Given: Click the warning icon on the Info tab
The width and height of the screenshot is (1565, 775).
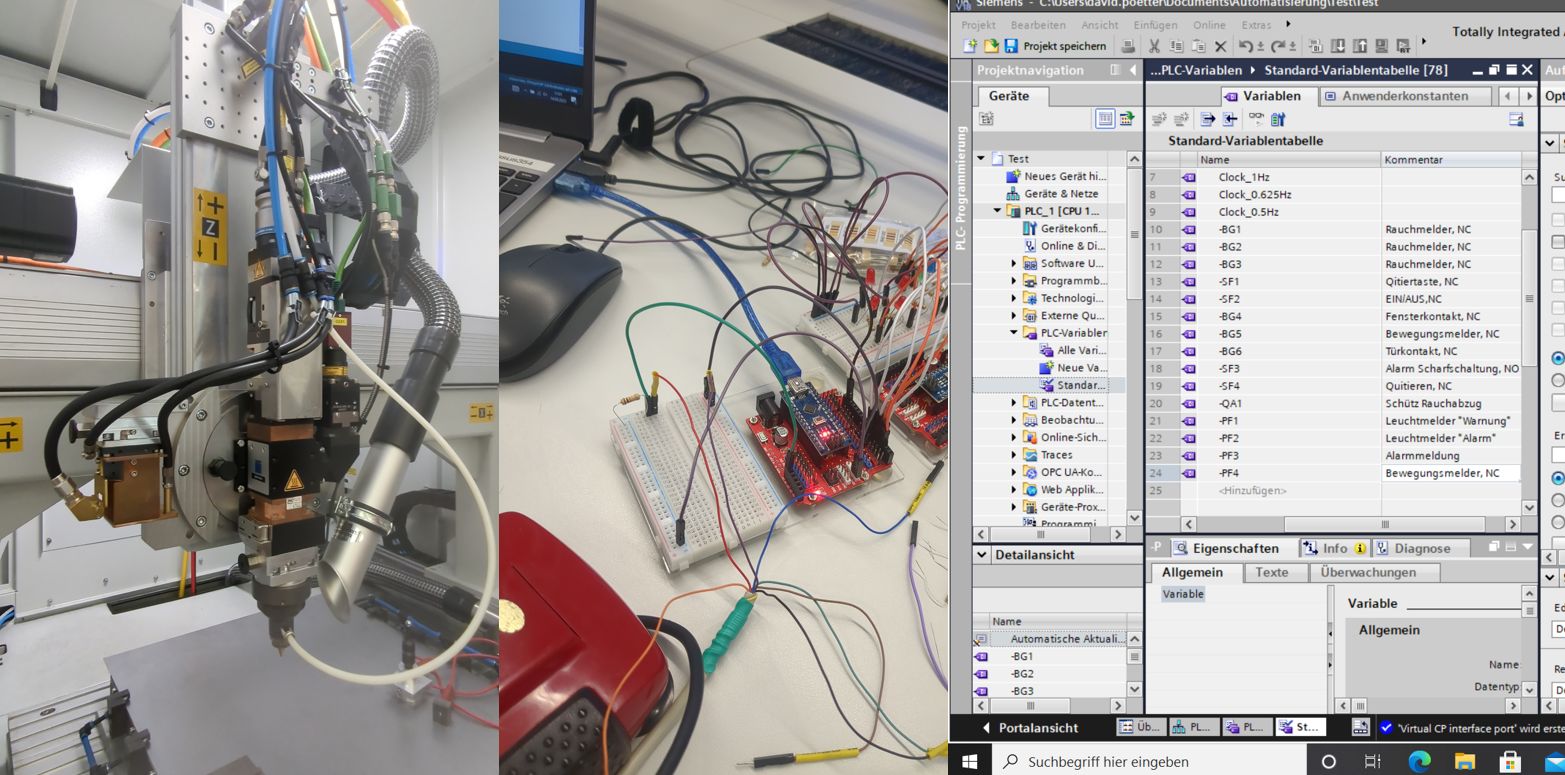Looking at the screenshot, I should pyautogui.click(x=1360, y=549).
